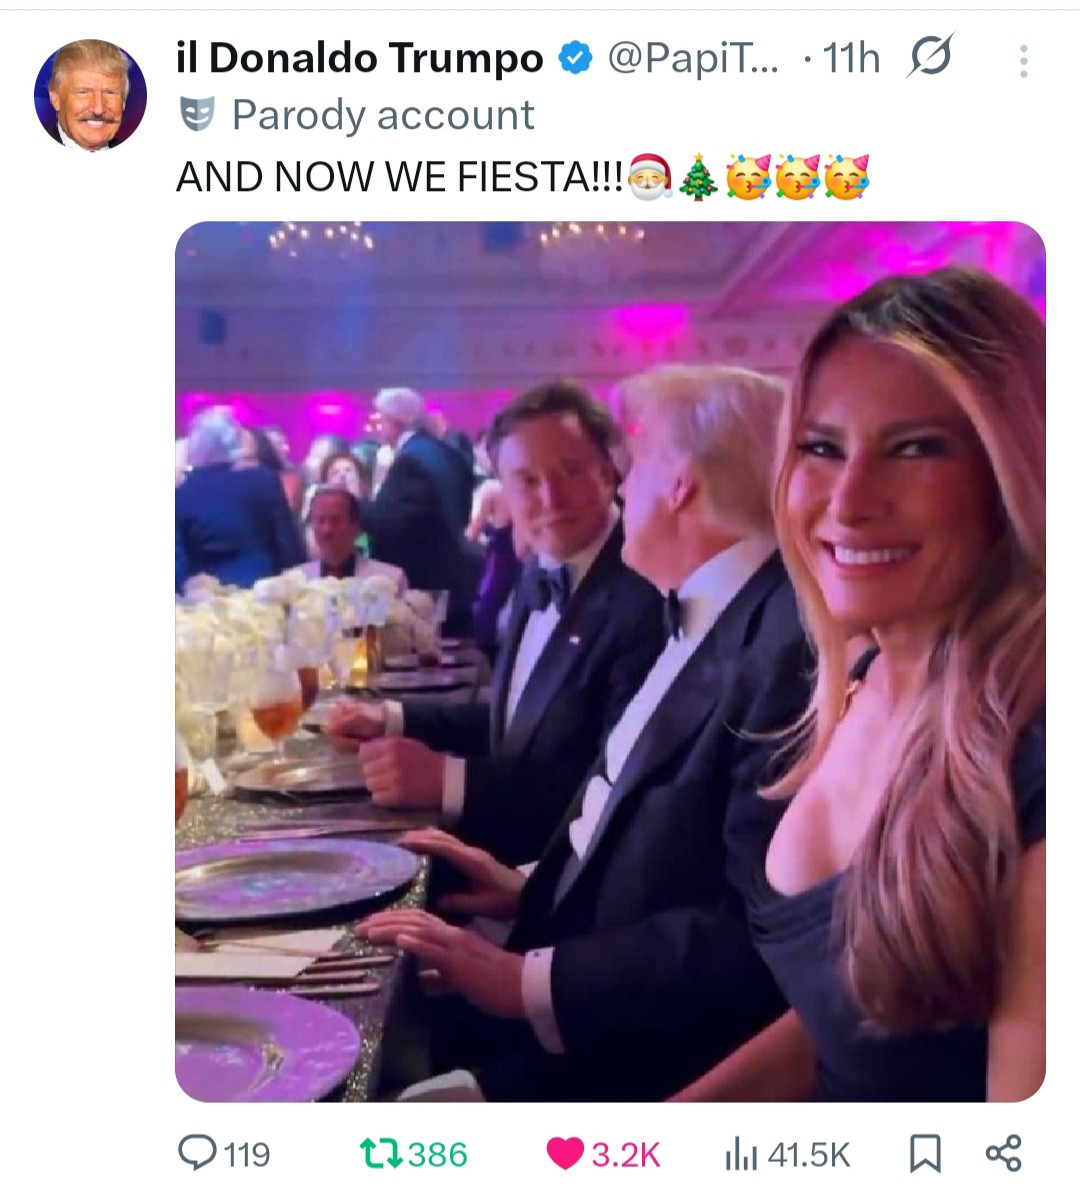Click the parody mask icon

coord(197,115)
